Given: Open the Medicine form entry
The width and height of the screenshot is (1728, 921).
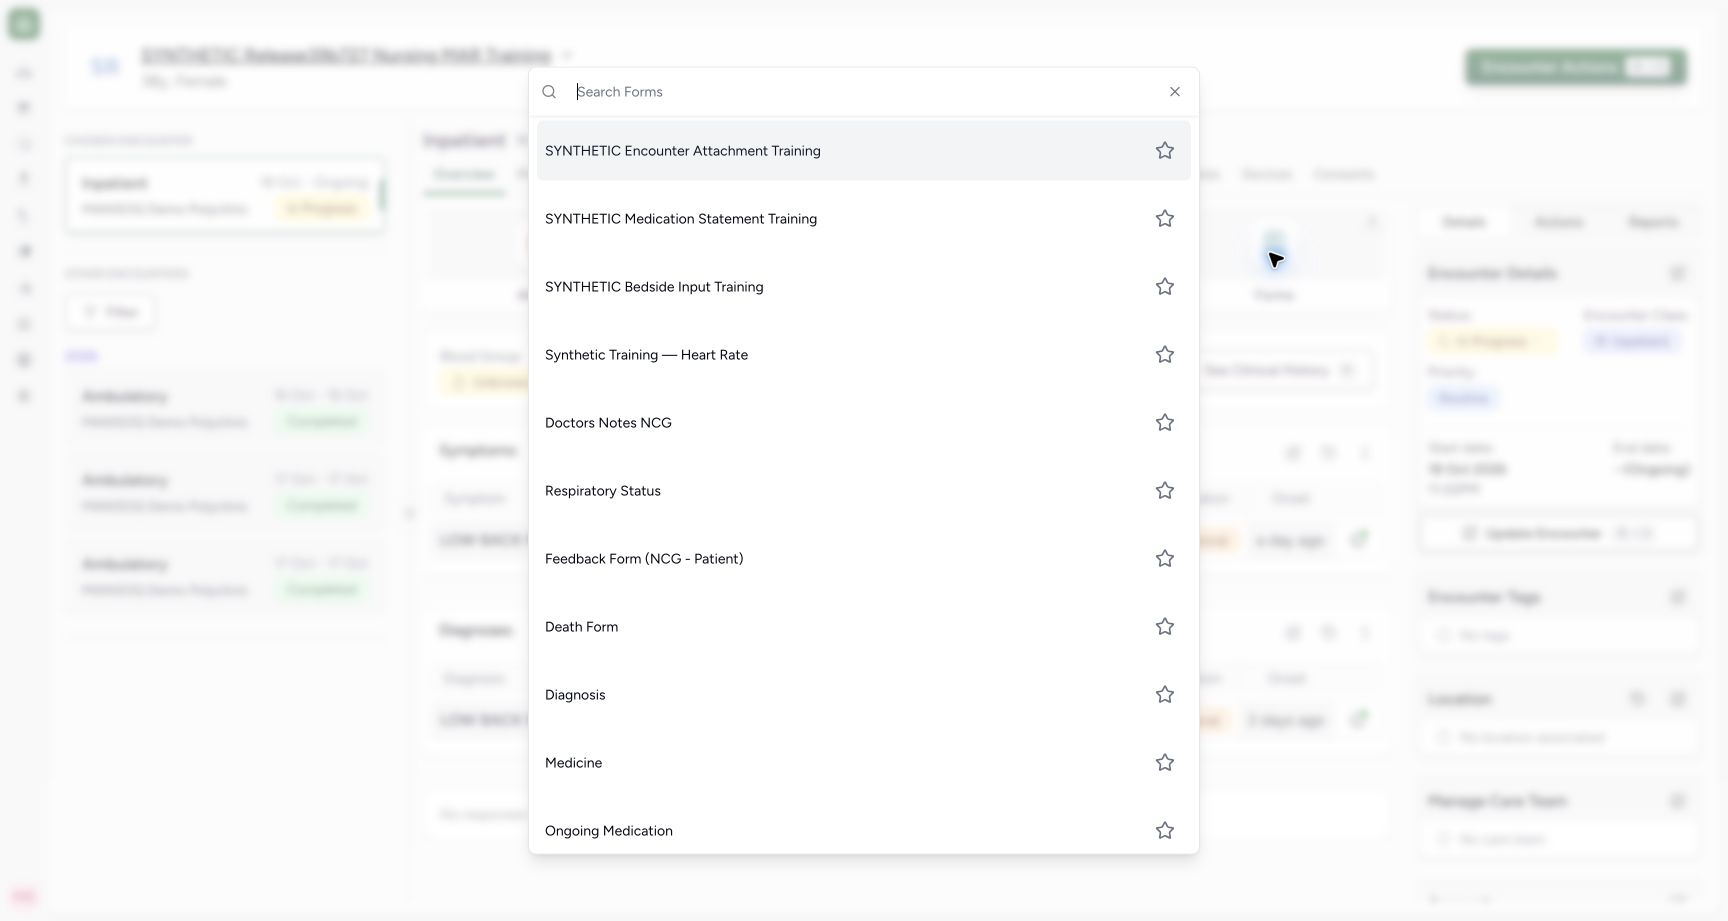Looking at the screenshot, I should [864, 763].
